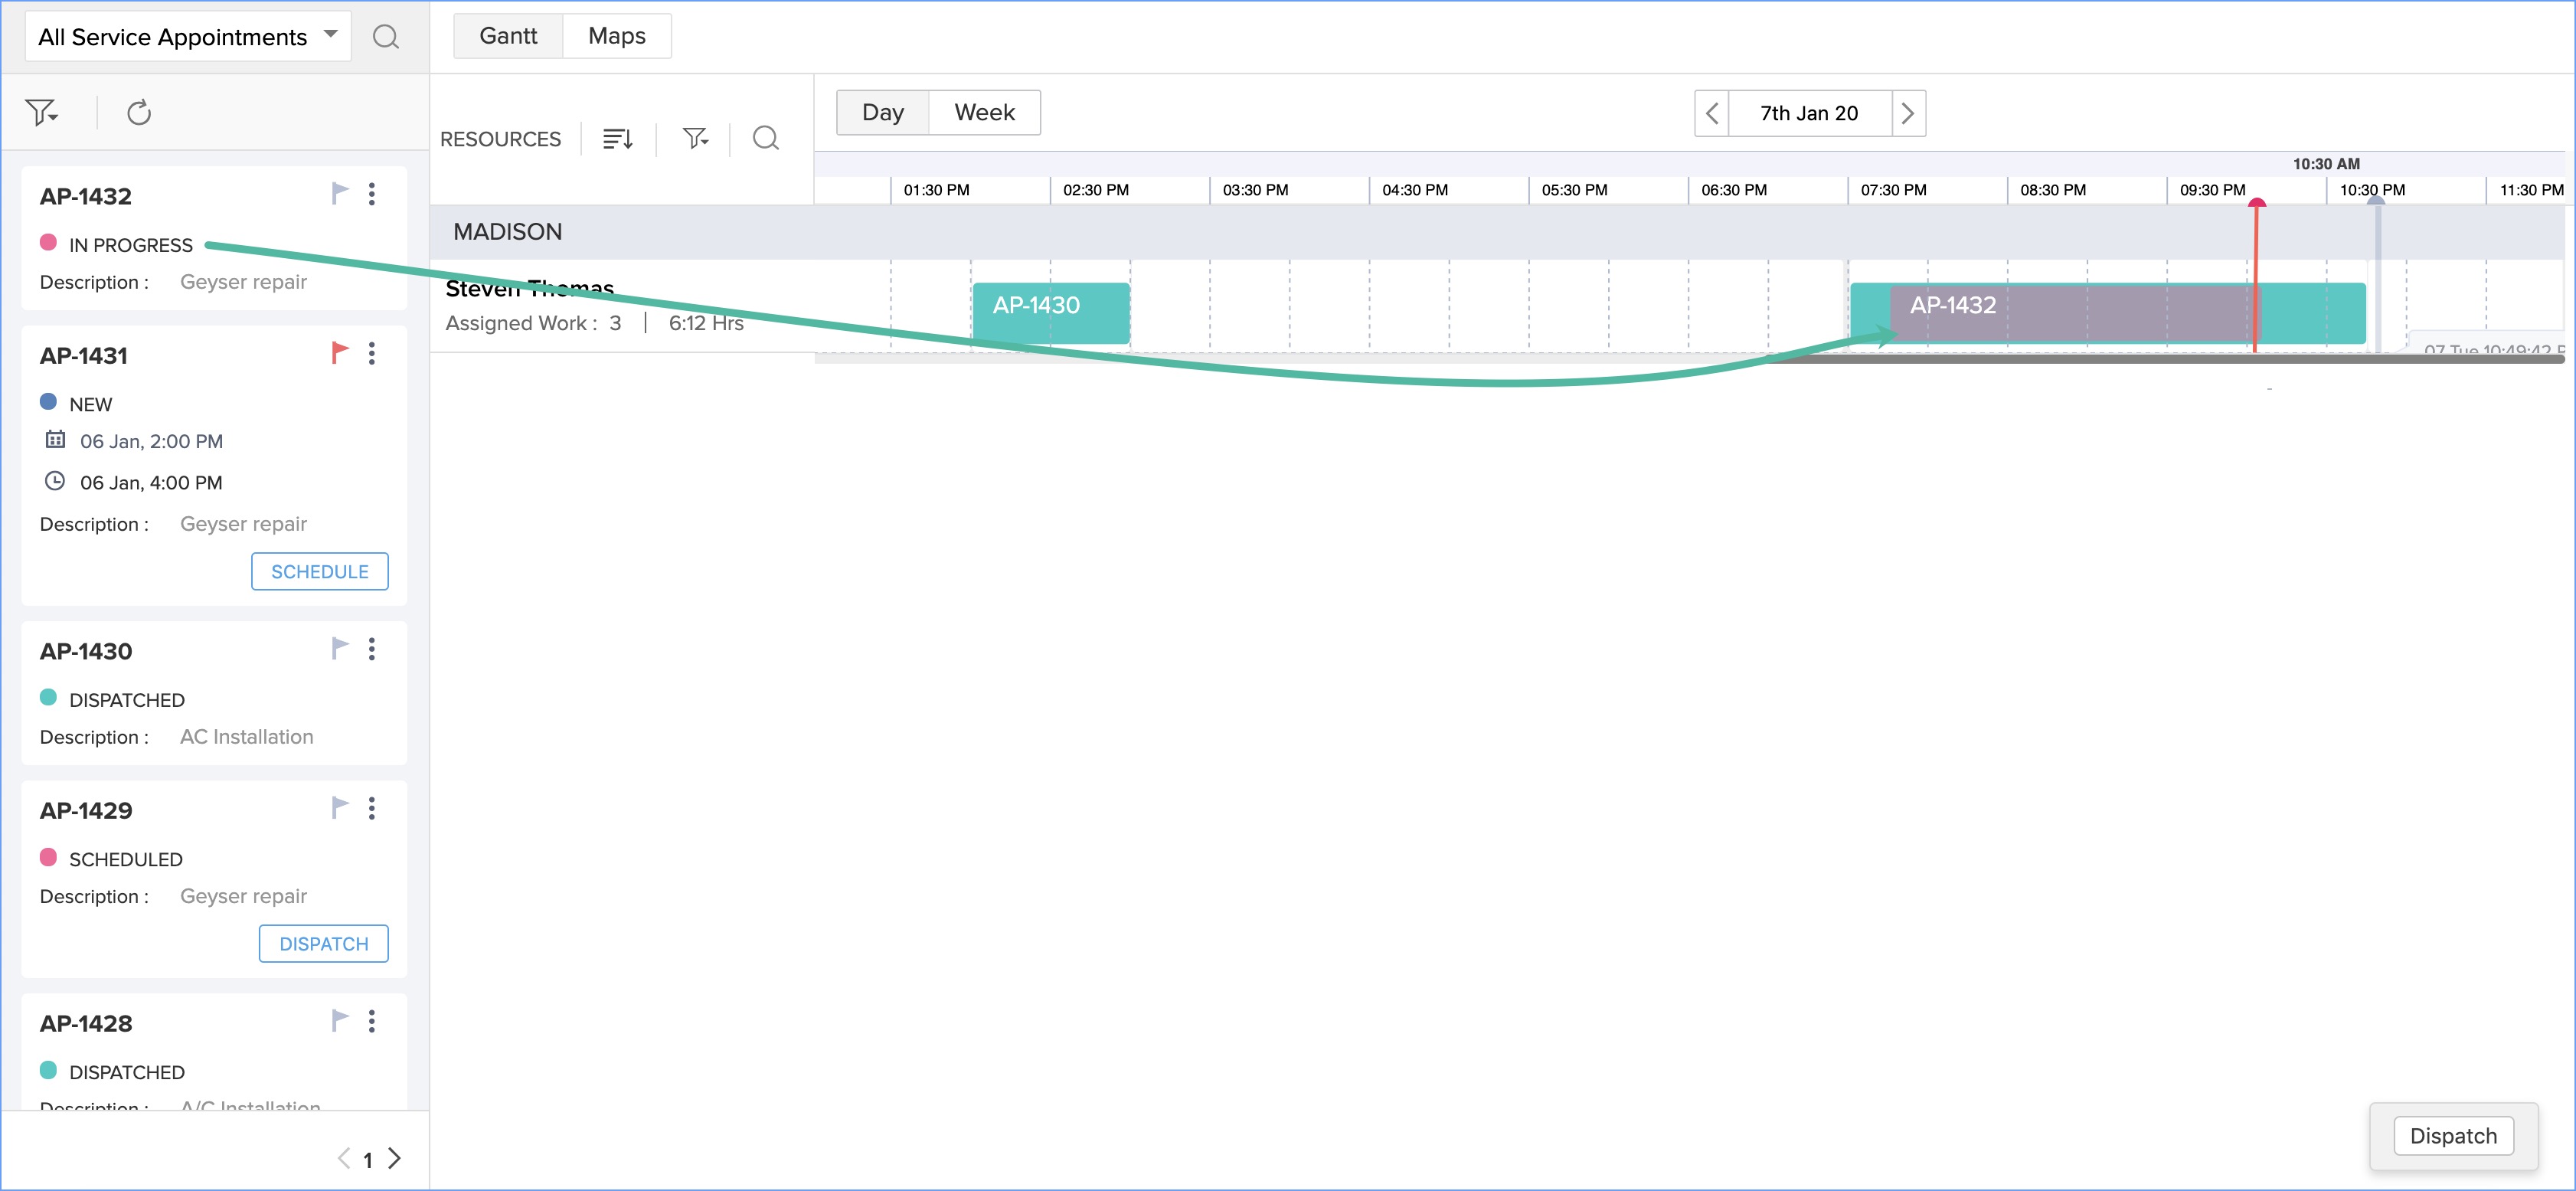The height and width of the screenshot is (1191, 2576).
Task: Expand the All Service Appointments dropdown
Action: 188,37
